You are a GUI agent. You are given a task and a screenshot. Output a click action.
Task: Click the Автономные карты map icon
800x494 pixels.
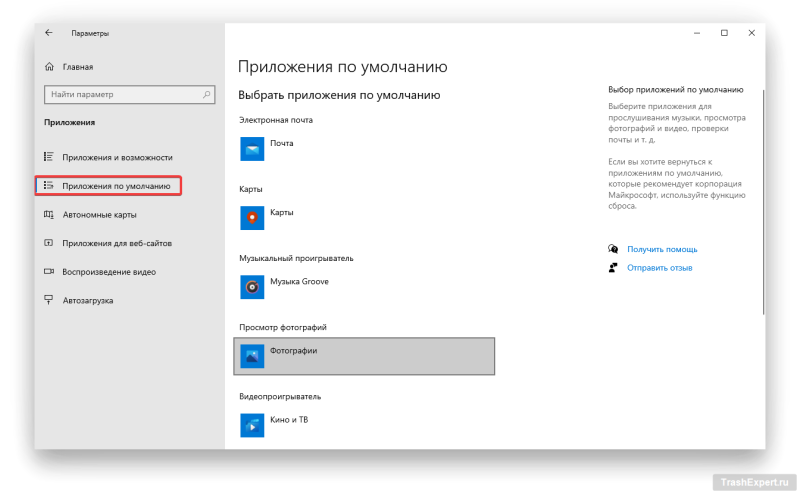[48, 214]
